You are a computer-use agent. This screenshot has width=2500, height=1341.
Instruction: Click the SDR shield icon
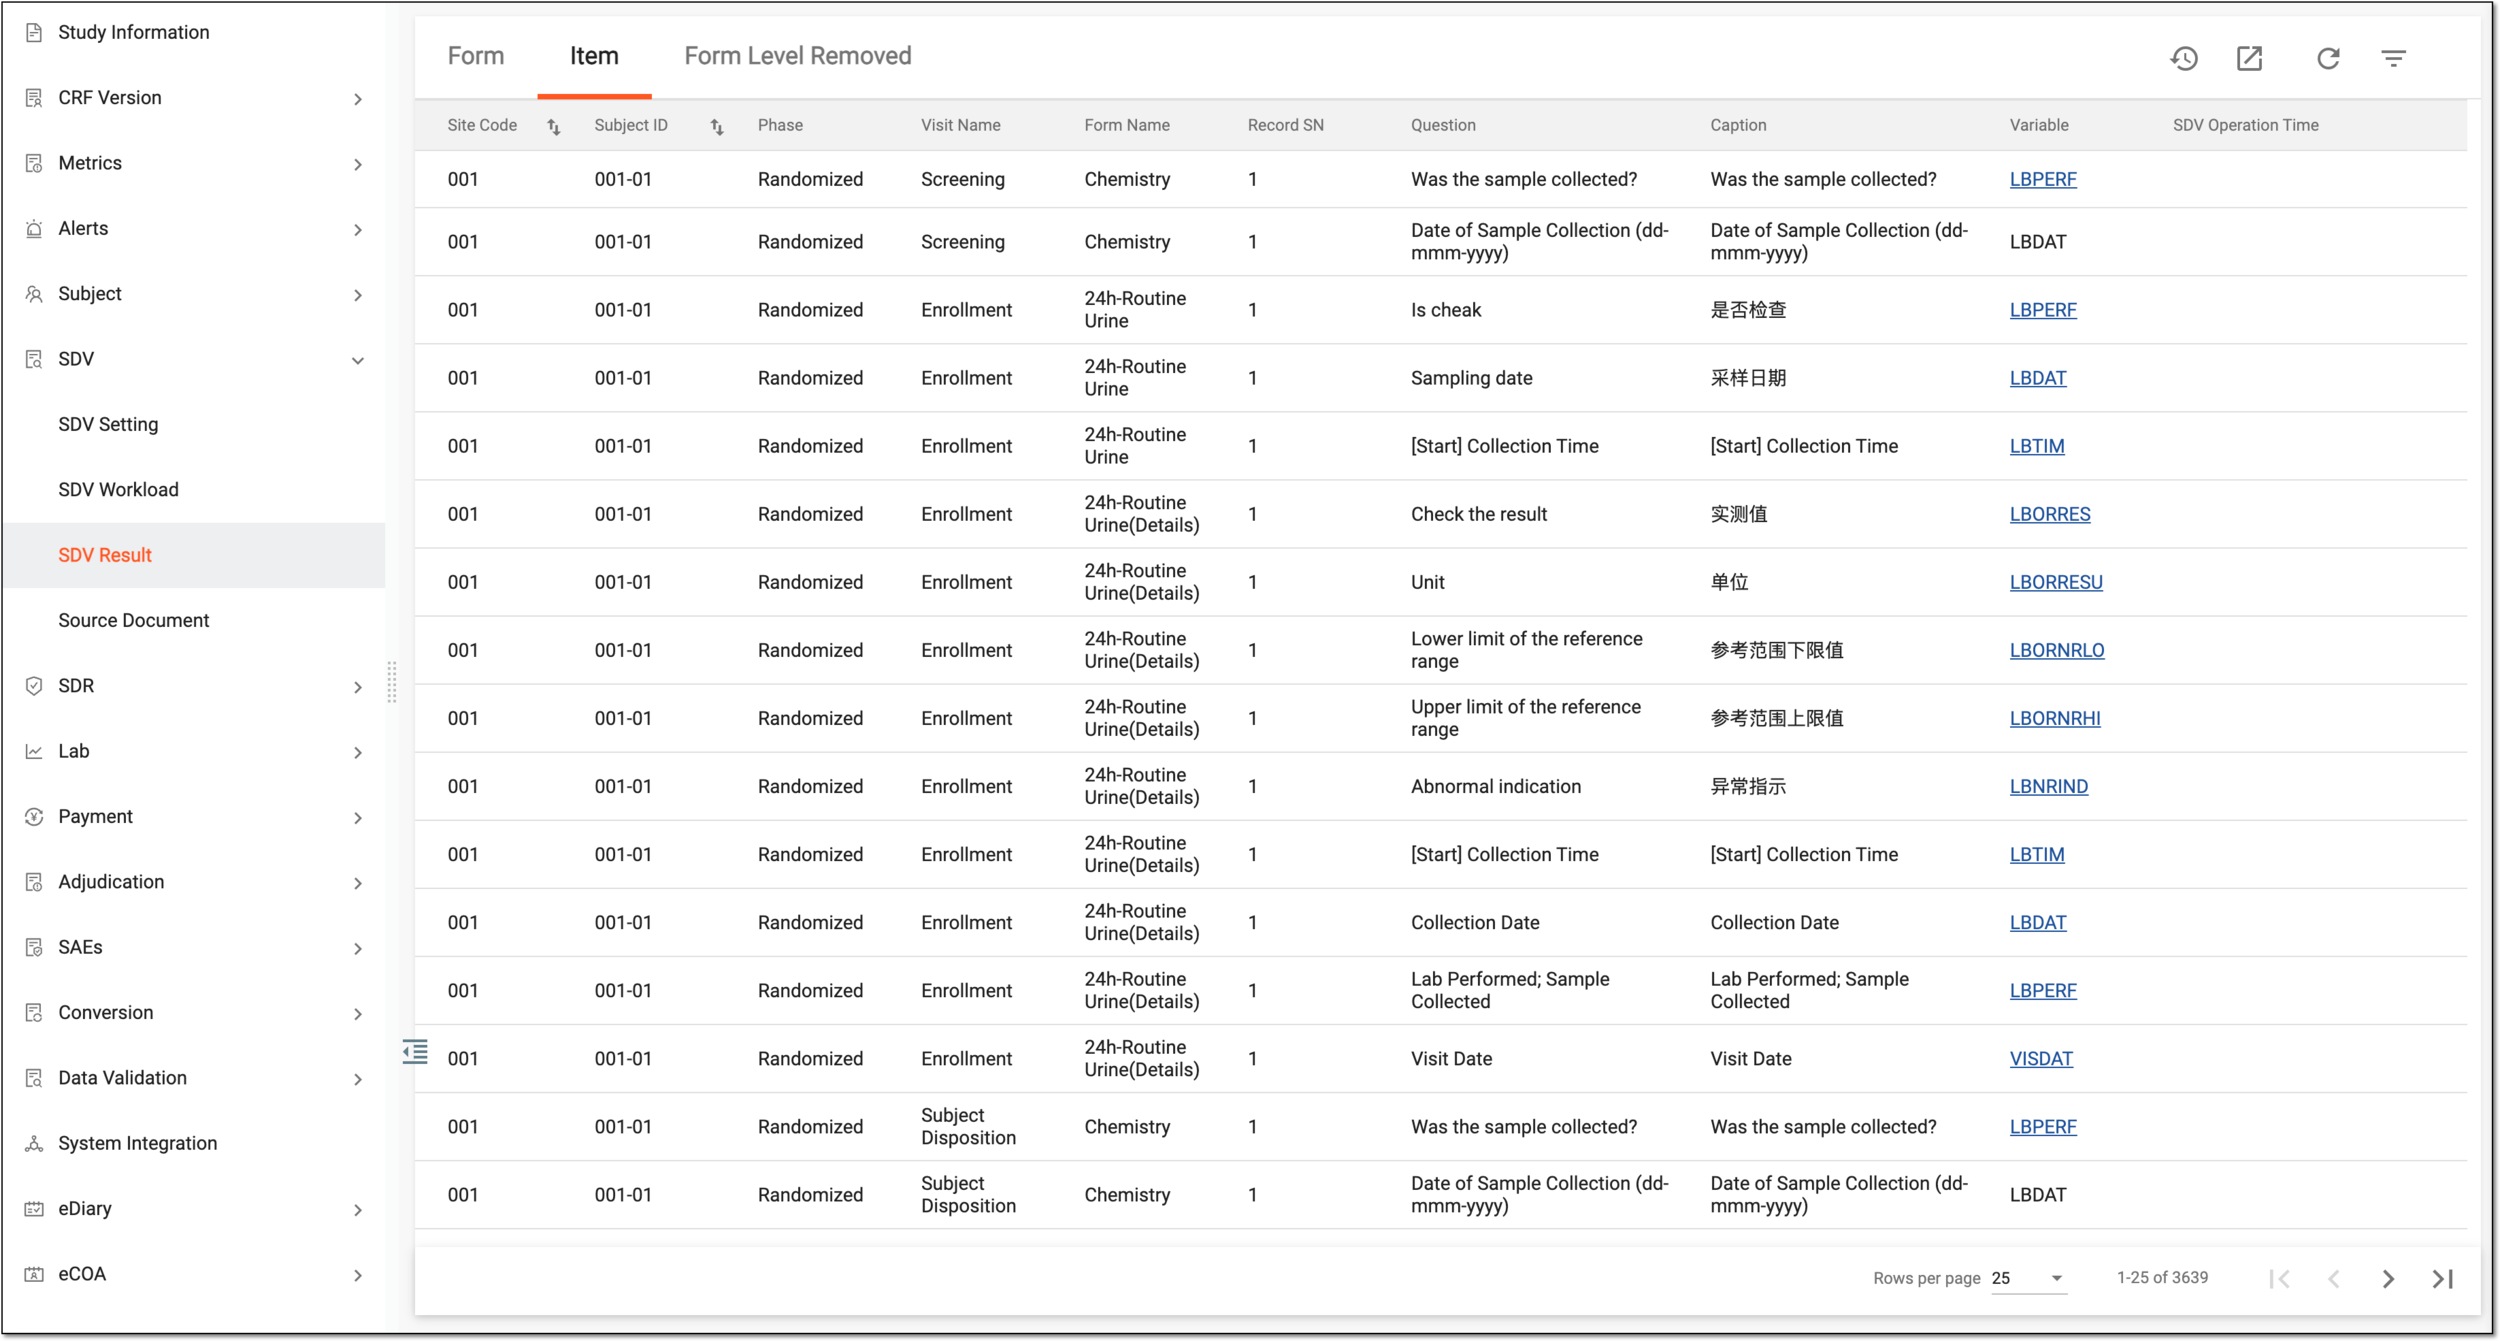[34, 685]
